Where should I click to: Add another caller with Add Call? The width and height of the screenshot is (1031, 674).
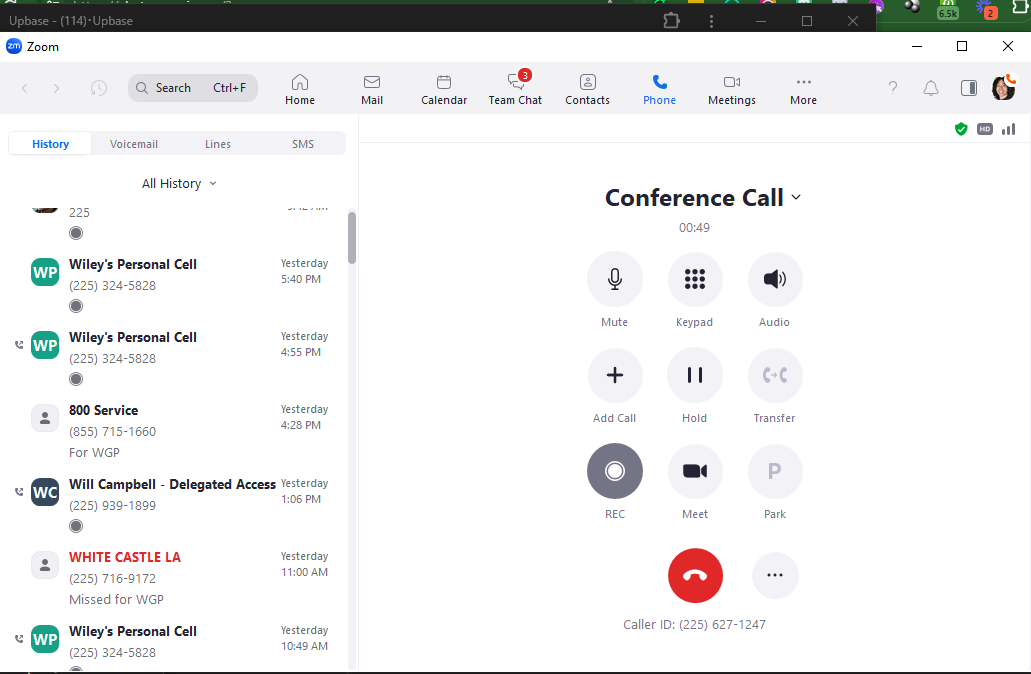pos(614,374)
